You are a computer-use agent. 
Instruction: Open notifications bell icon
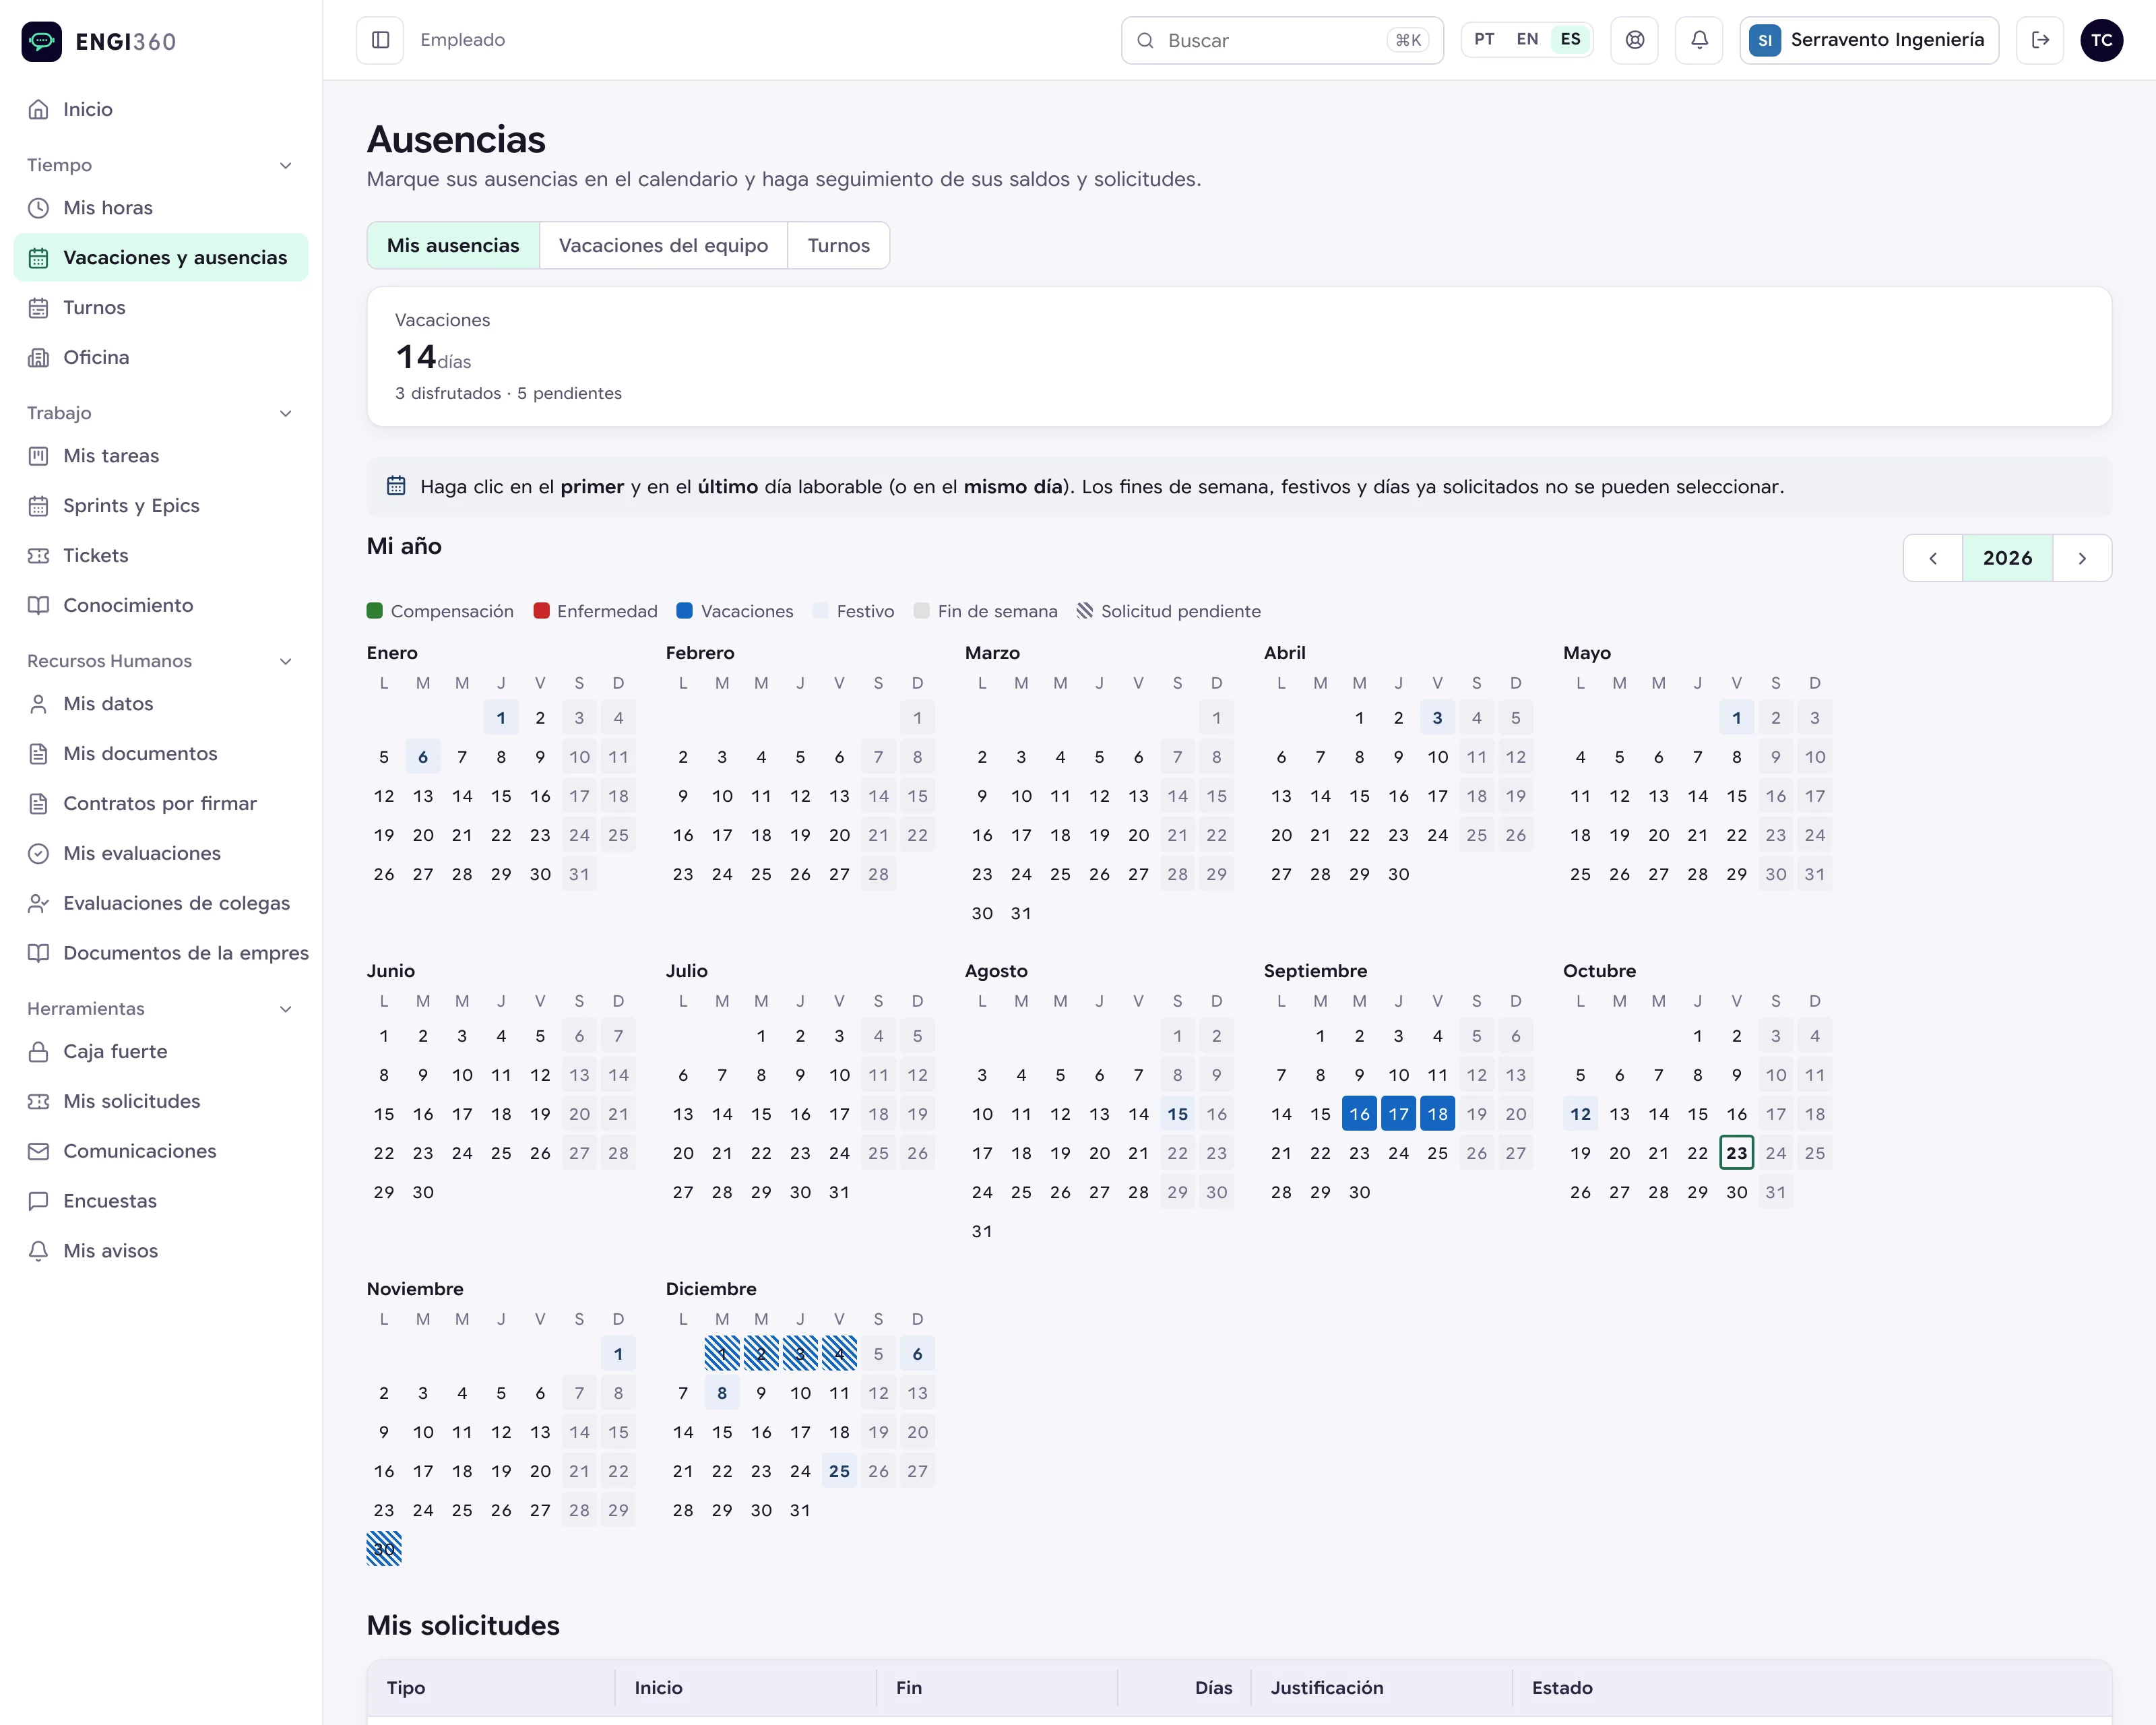tap(1699, 40)
